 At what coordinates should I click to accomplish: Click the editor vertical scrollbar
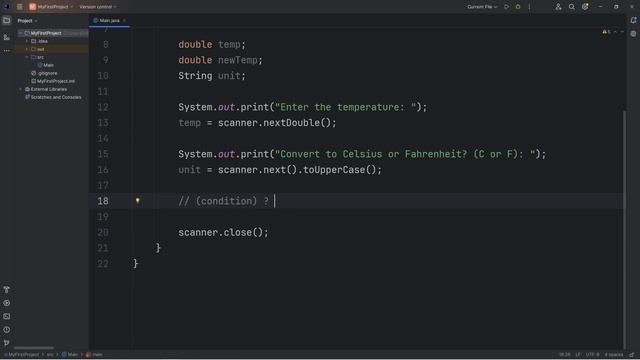[x=624, y=229]
